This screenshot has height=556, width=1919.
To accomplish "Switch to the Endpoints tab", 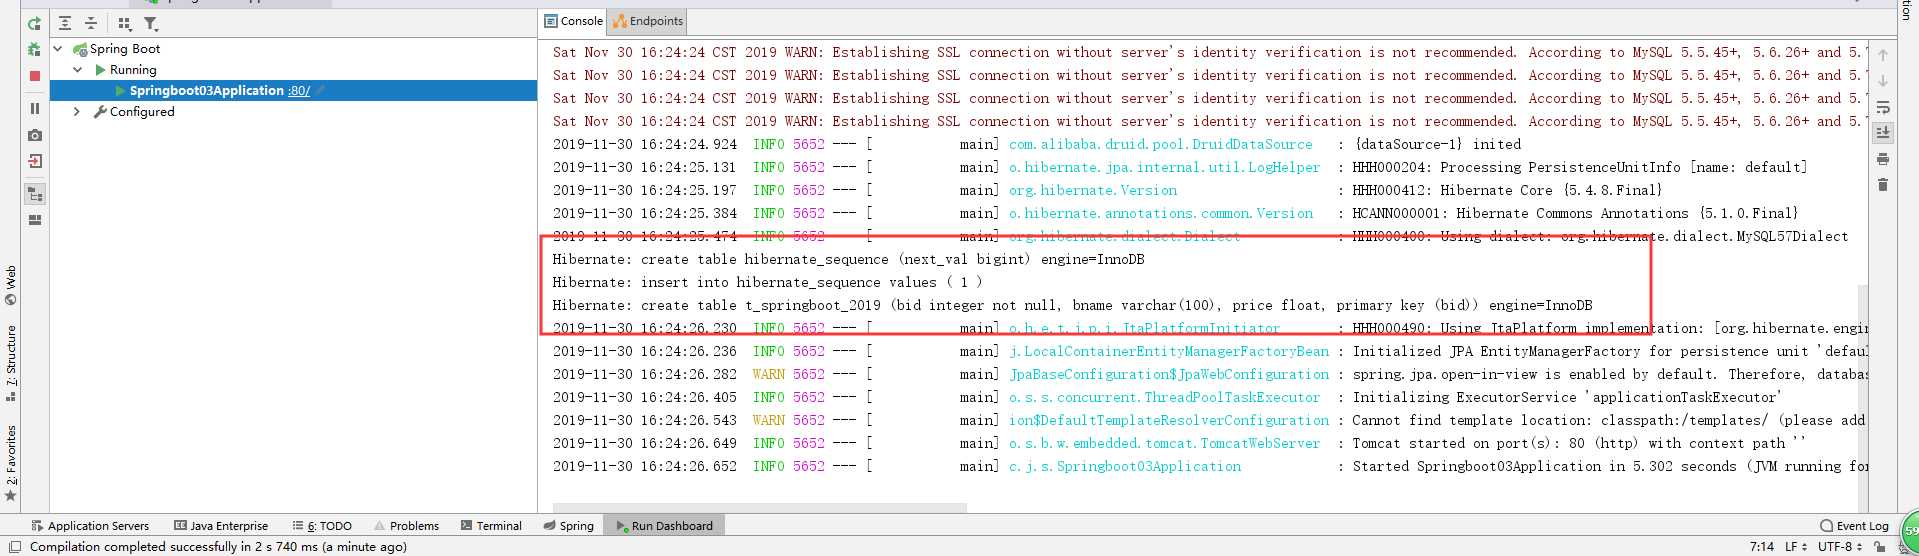I will 648,21.
